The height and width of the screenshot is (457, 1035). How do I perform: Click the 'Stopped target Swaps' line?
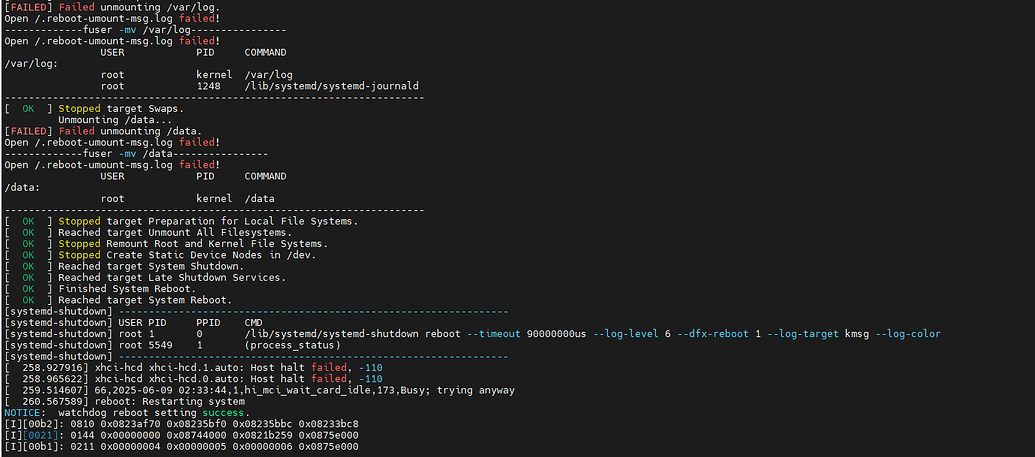click(120, 108)
